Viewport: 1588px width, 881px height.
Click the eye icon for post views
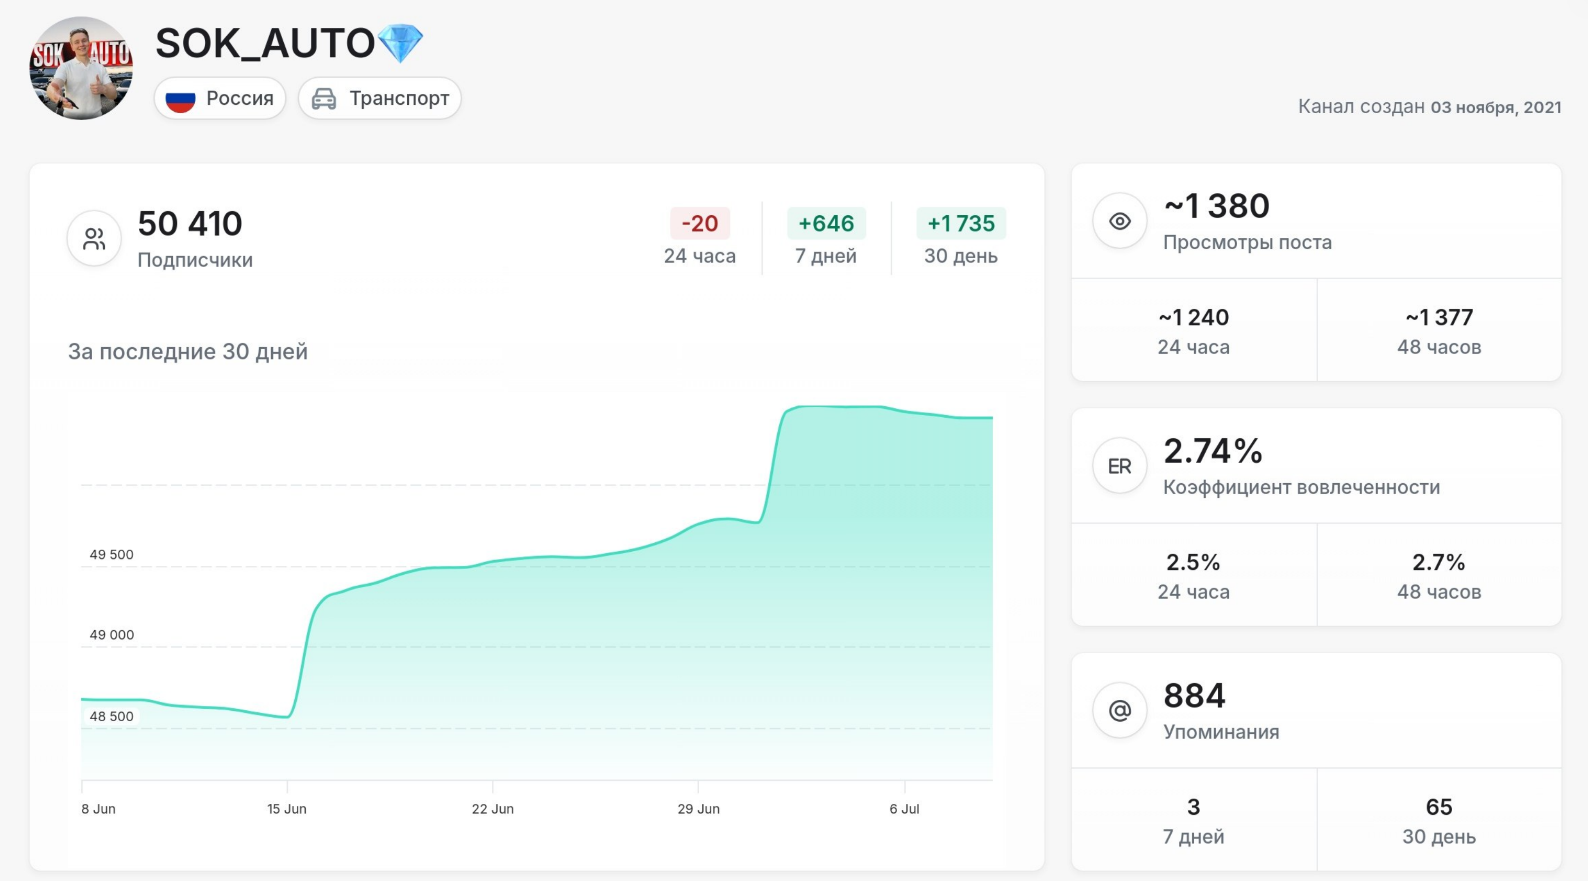(1120, 221)
